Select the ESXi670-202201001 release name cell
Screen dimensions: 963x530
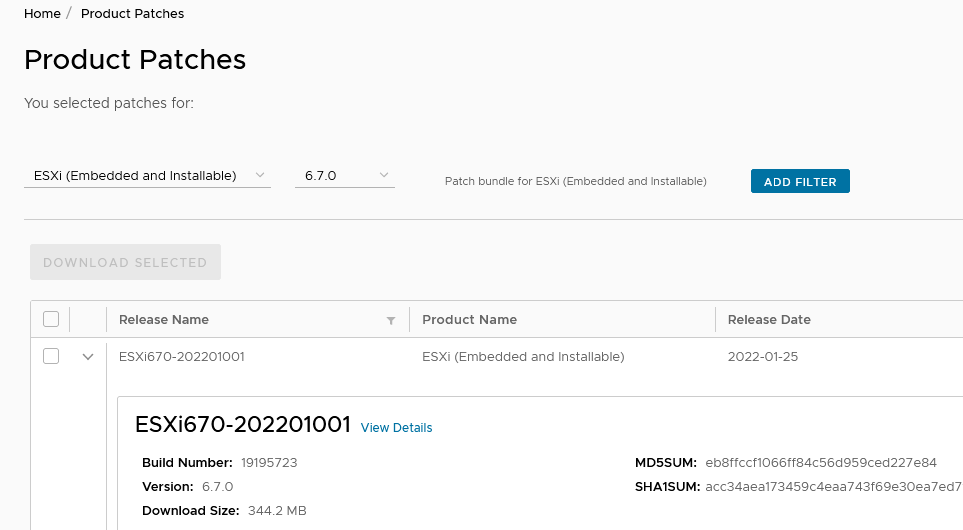(182, 357)
